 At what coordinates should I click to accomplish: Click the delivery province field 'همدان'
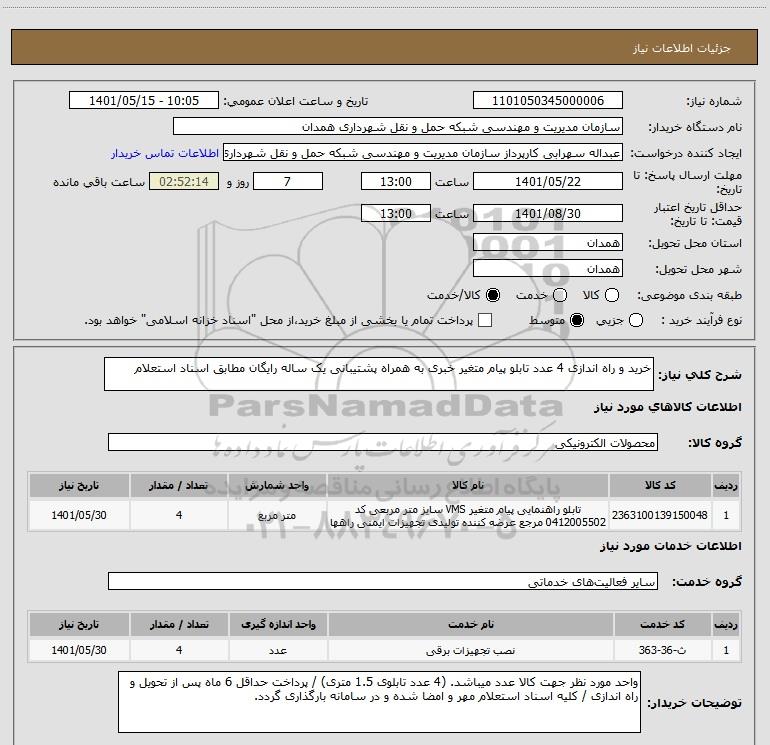[548, 242]
